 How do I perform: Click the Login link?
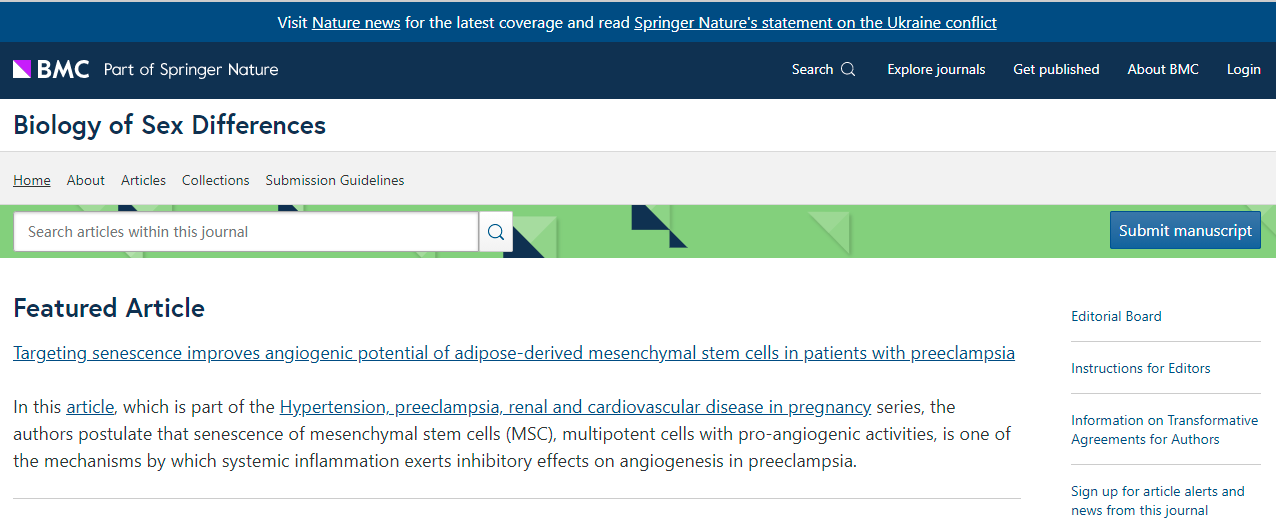point(1244,69)
